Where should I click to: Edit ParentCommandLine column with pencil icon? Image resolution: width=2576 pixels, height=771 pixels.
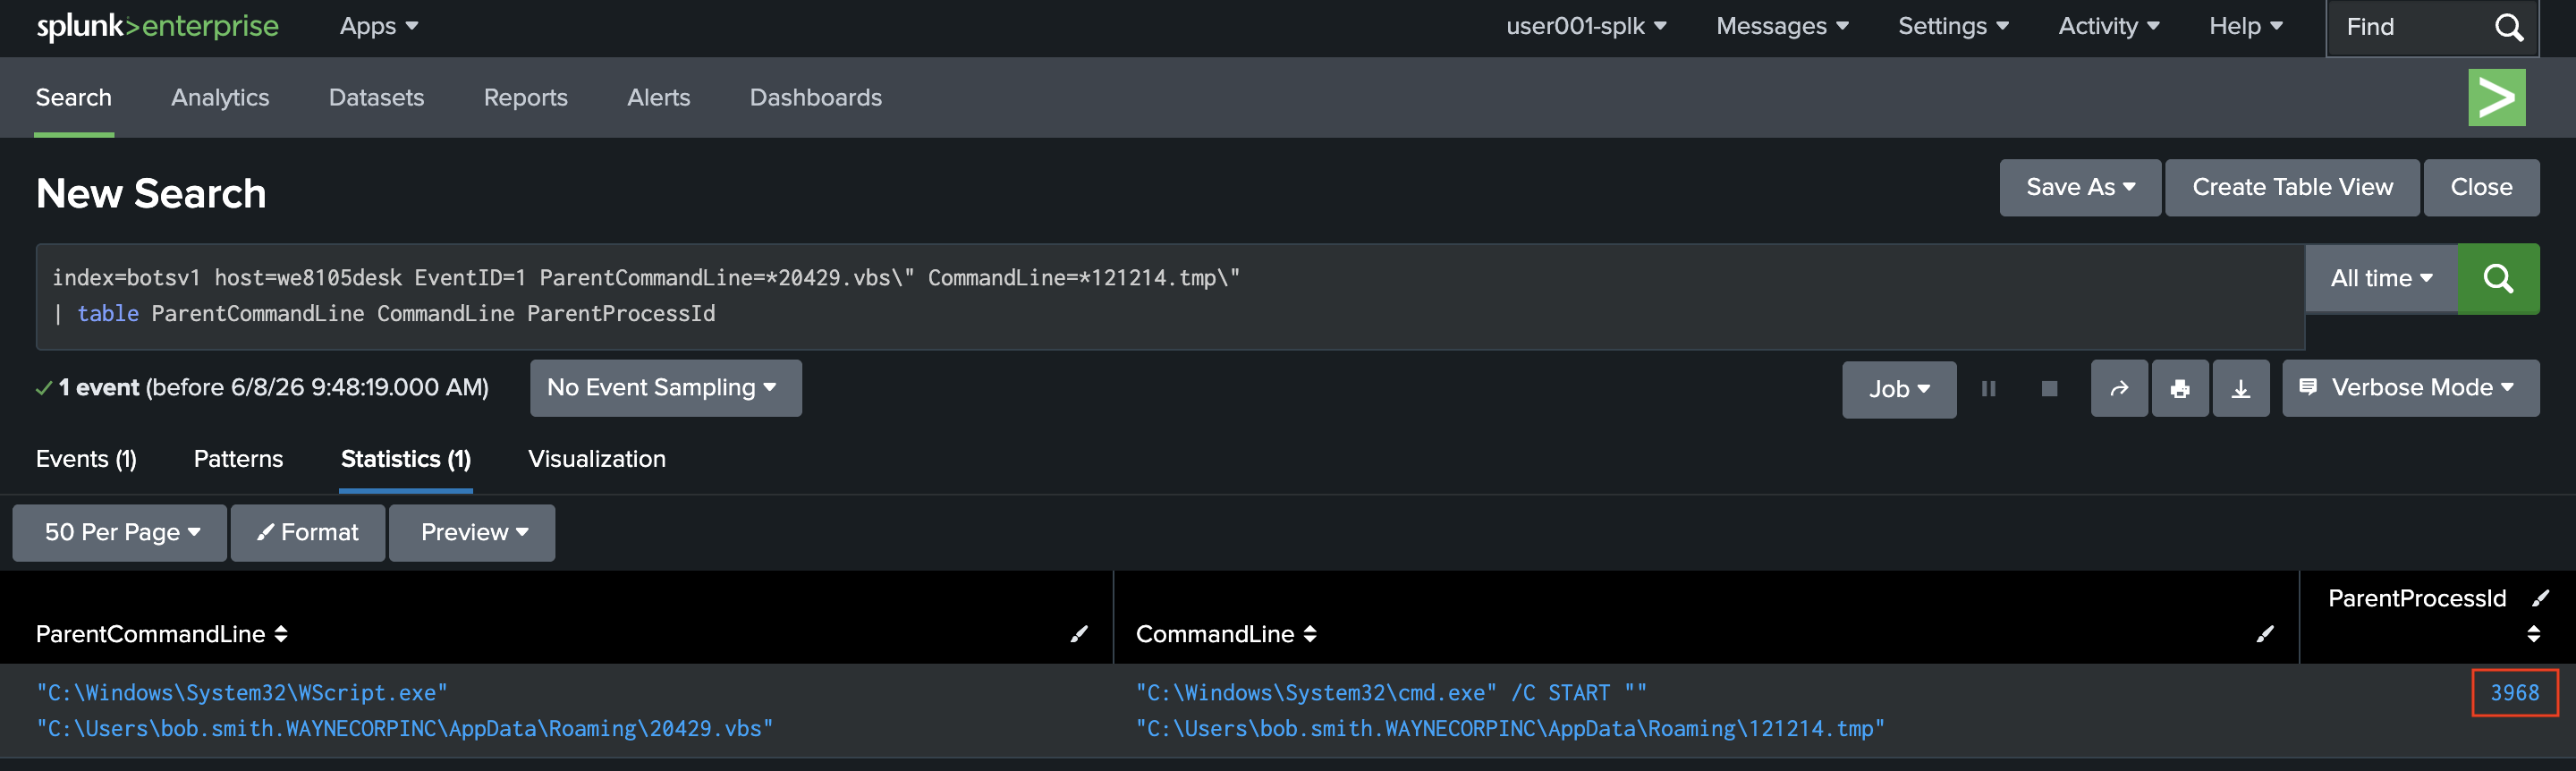1079,634
